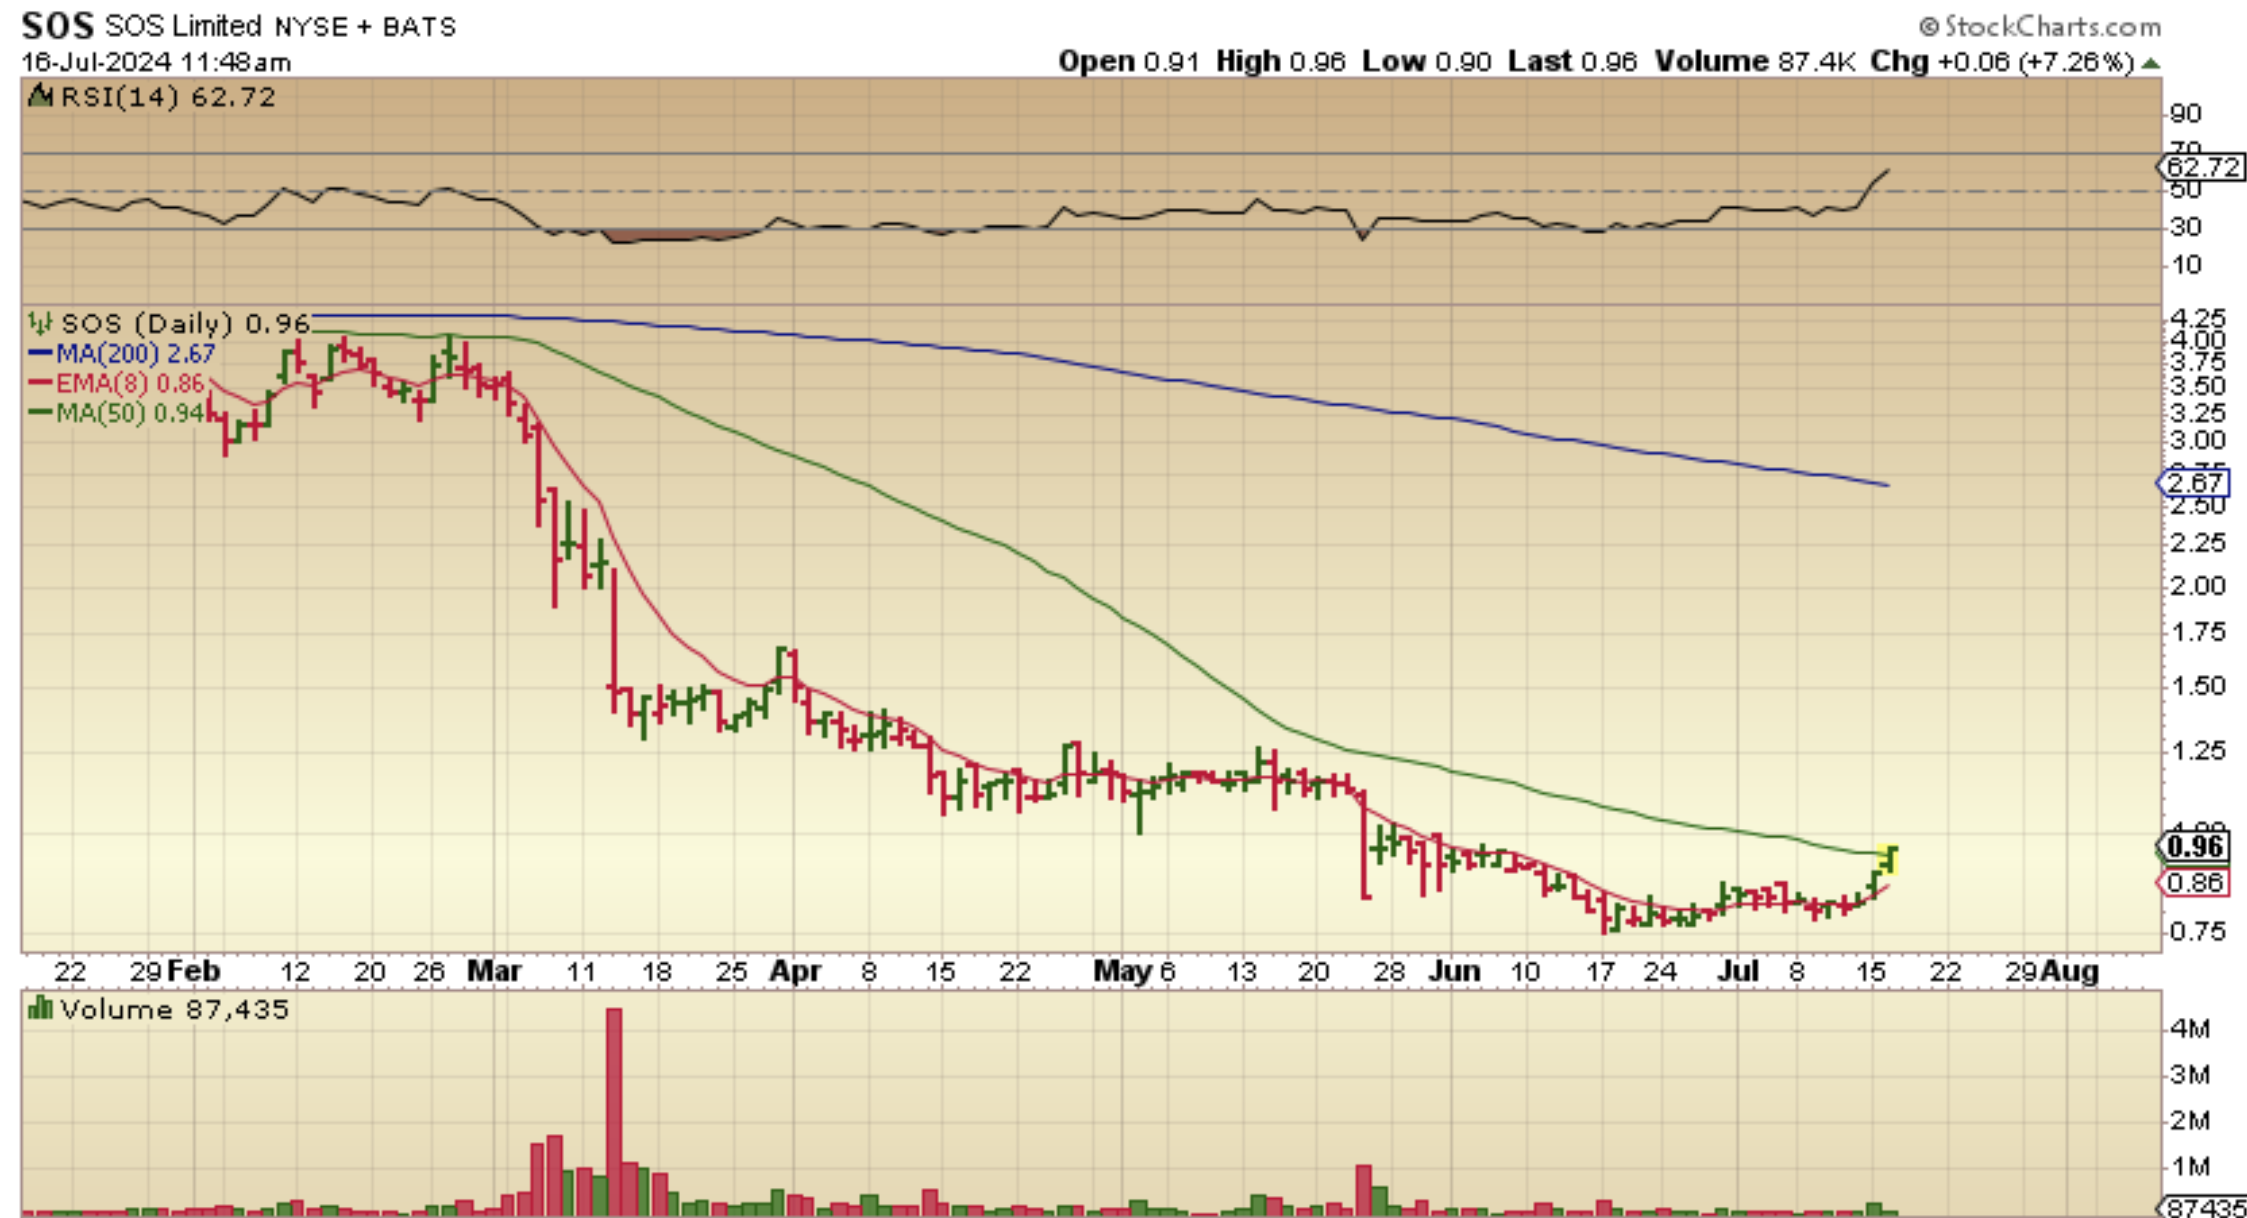Click the 0.86 EMA price axis tag
2247x1218 pixels.
[x=2194, y=882]
